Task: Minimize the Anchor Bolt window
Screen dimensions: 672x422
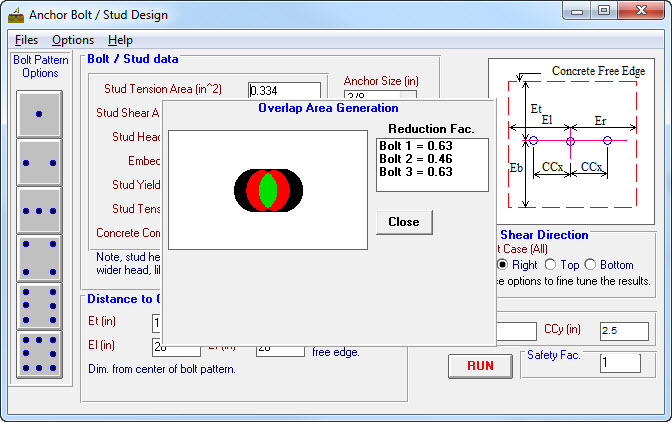Action: click(x=577, y=11)
